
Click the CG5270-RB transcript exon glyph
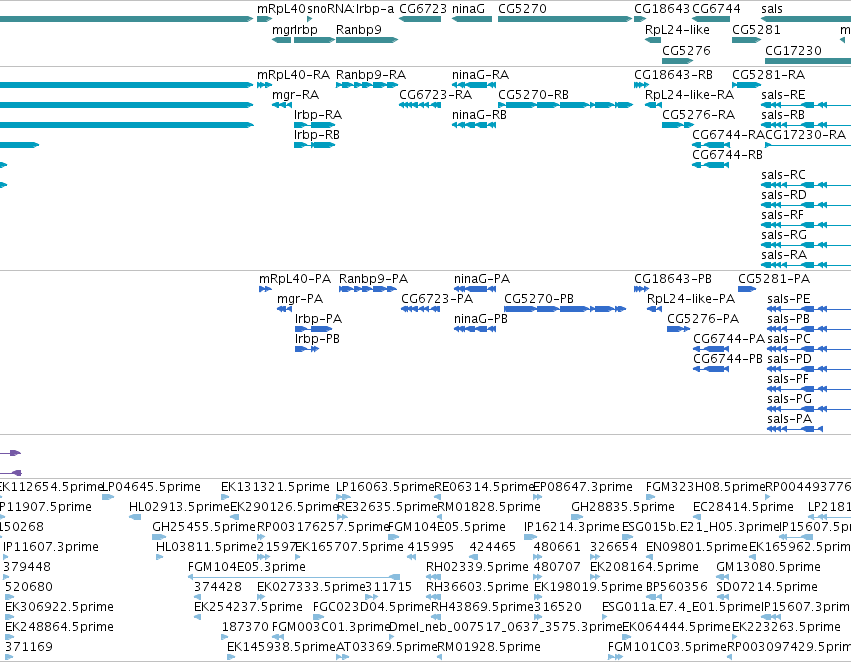tap(565, 105)
